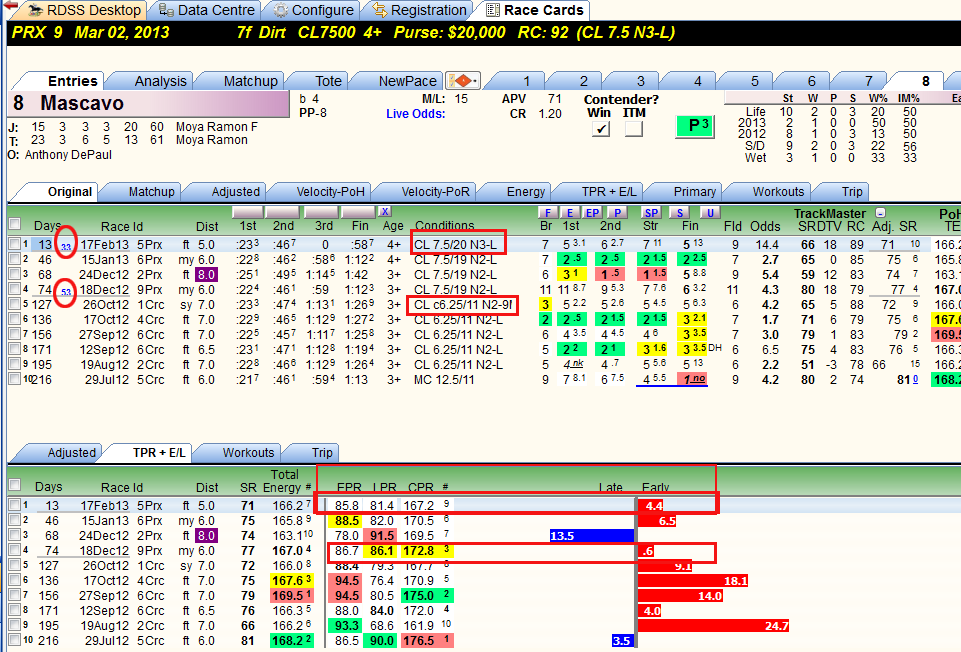
Task: Collapse the TrackMaster column group
Action: click(880, 213)
